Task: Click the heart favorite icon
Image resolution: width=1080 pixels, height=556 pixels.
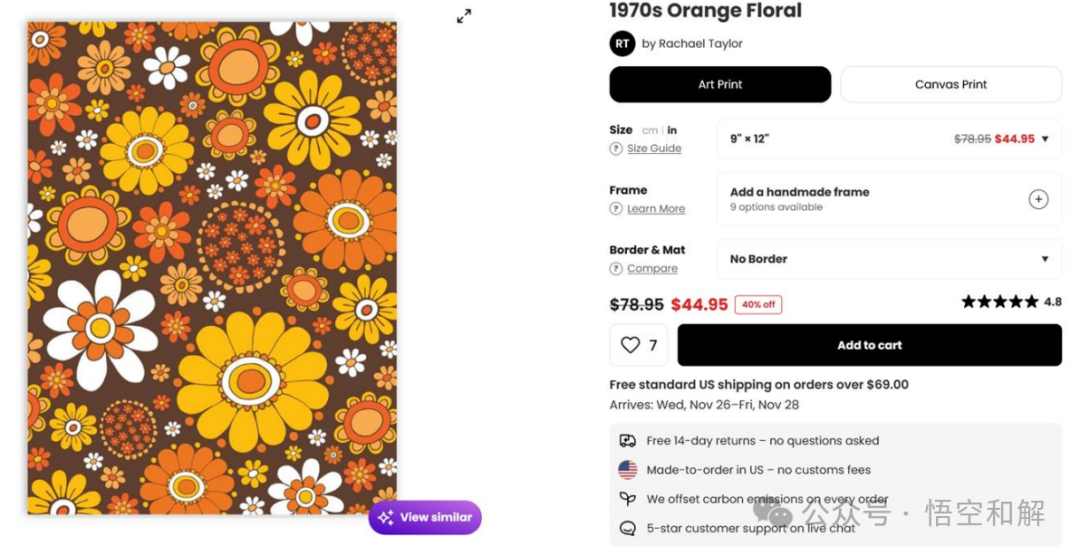Action: (x=630, y=345)
